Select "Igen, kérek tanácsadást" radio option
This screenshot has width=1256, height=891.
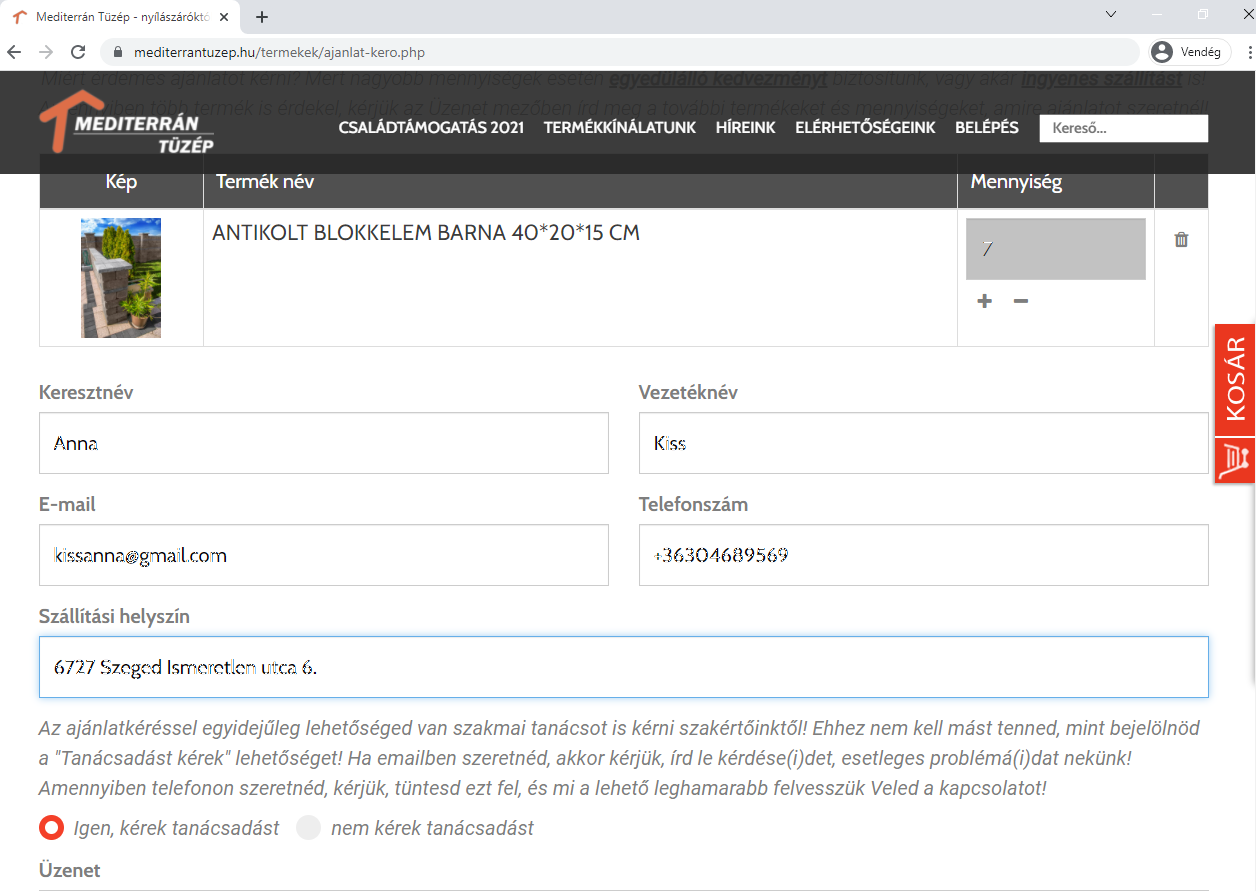[52, 828]
